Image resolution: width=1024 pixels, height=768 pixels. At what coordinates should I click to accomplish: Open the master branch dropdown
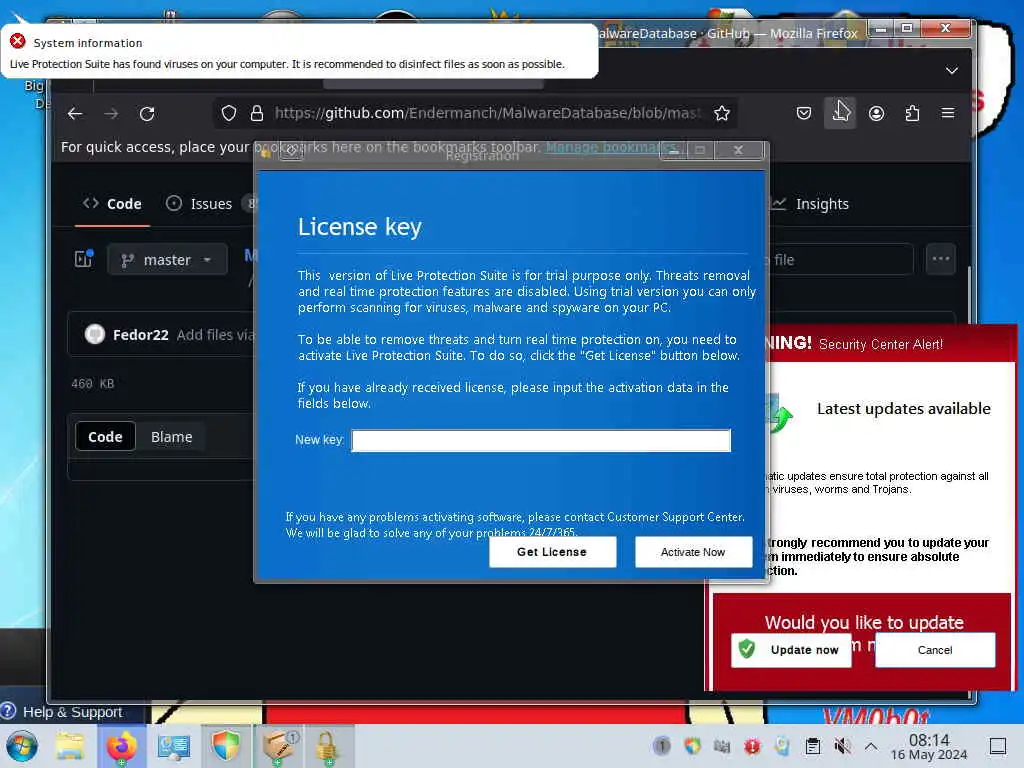(167, 259)
